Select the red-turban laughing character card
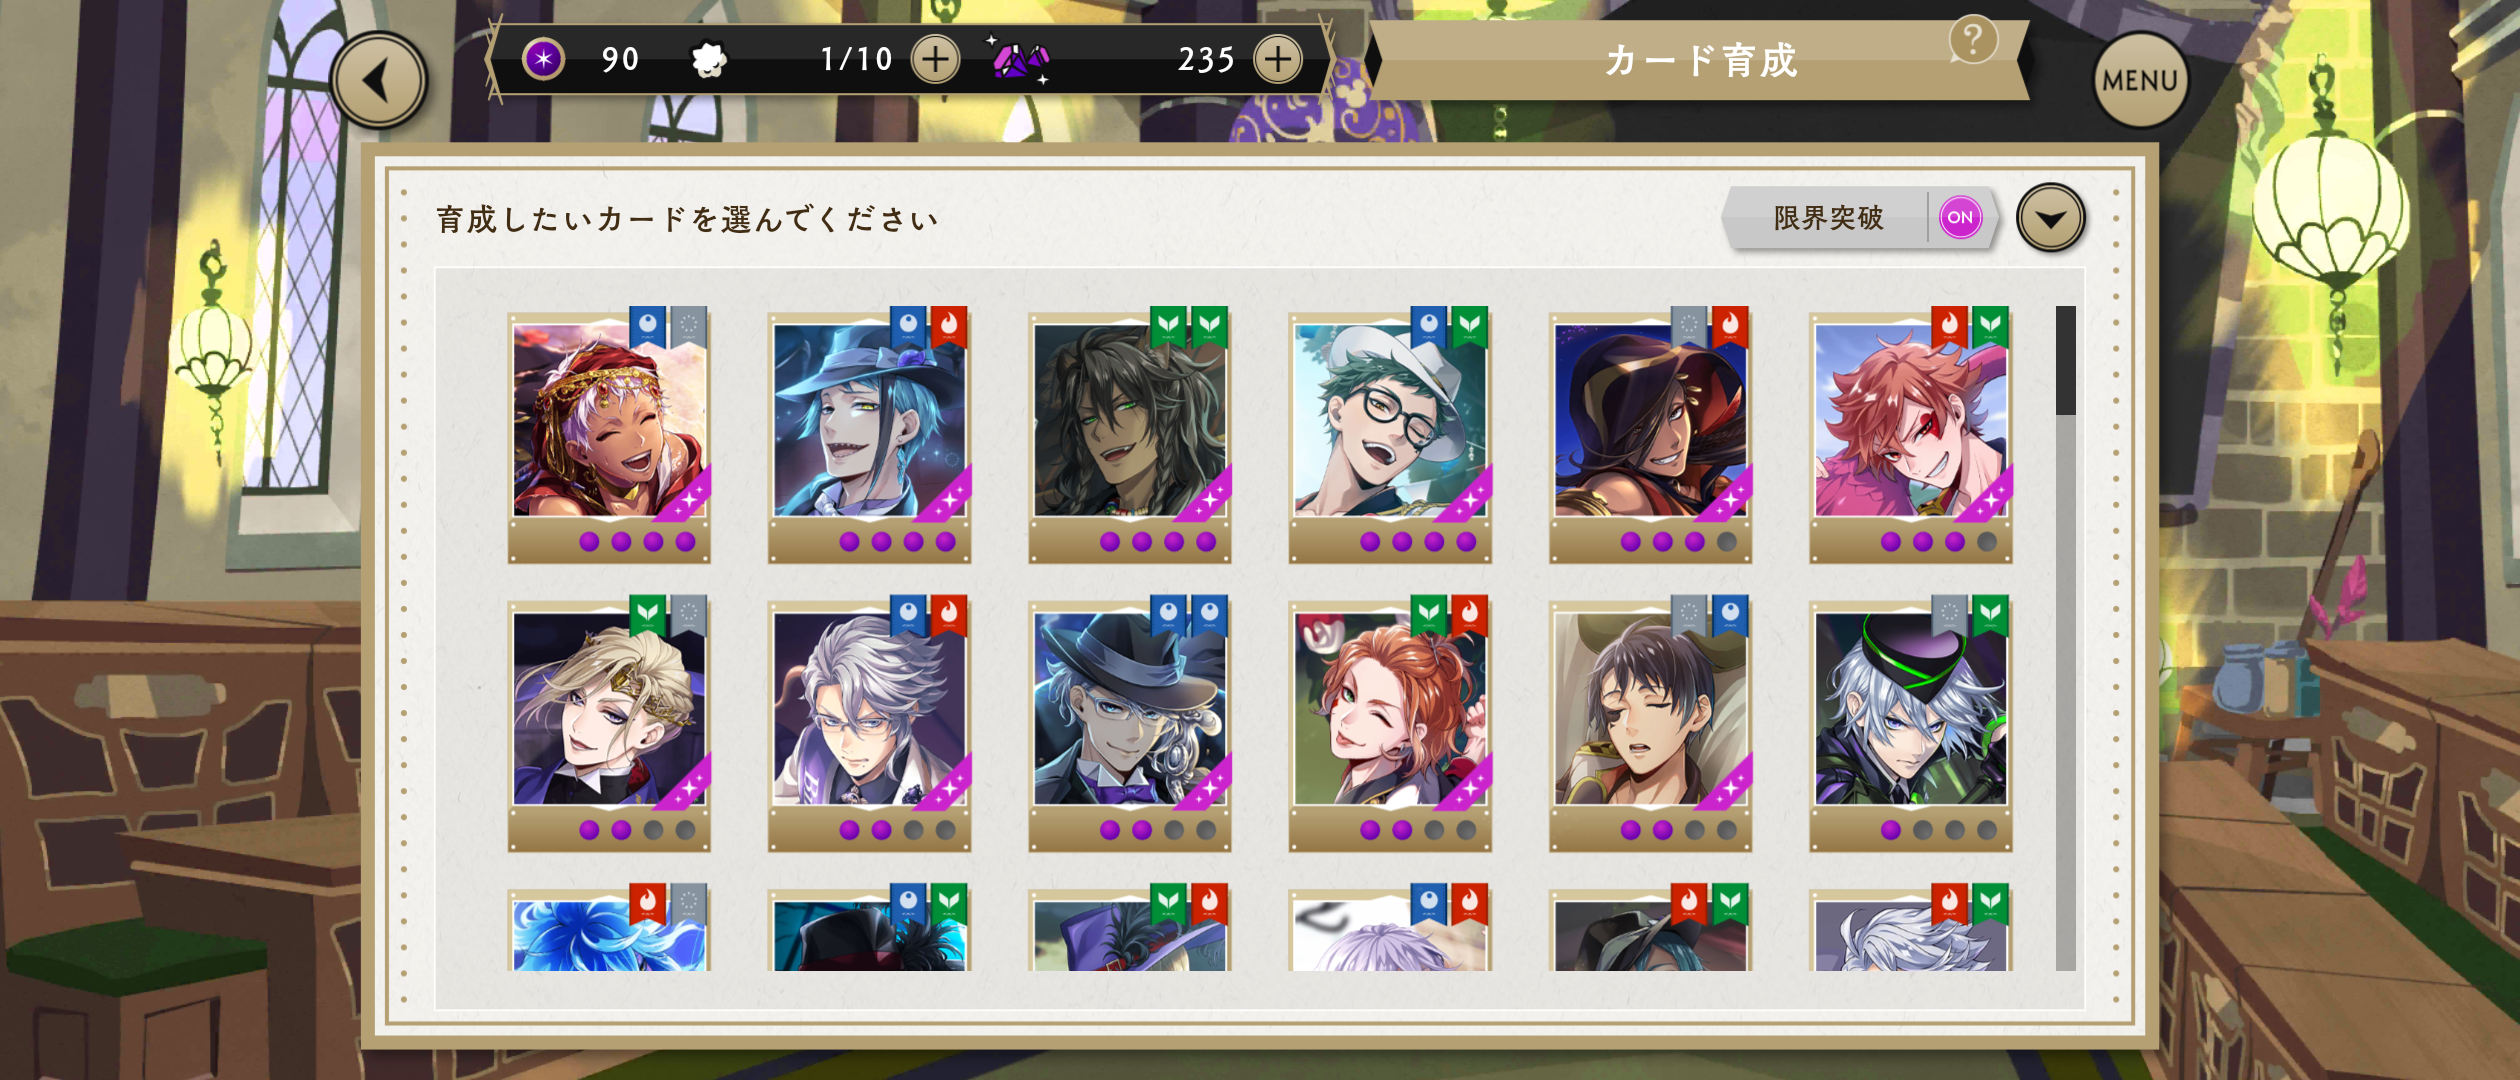The height and width of the screenshot is (1080, 2520). pos(609,434)
